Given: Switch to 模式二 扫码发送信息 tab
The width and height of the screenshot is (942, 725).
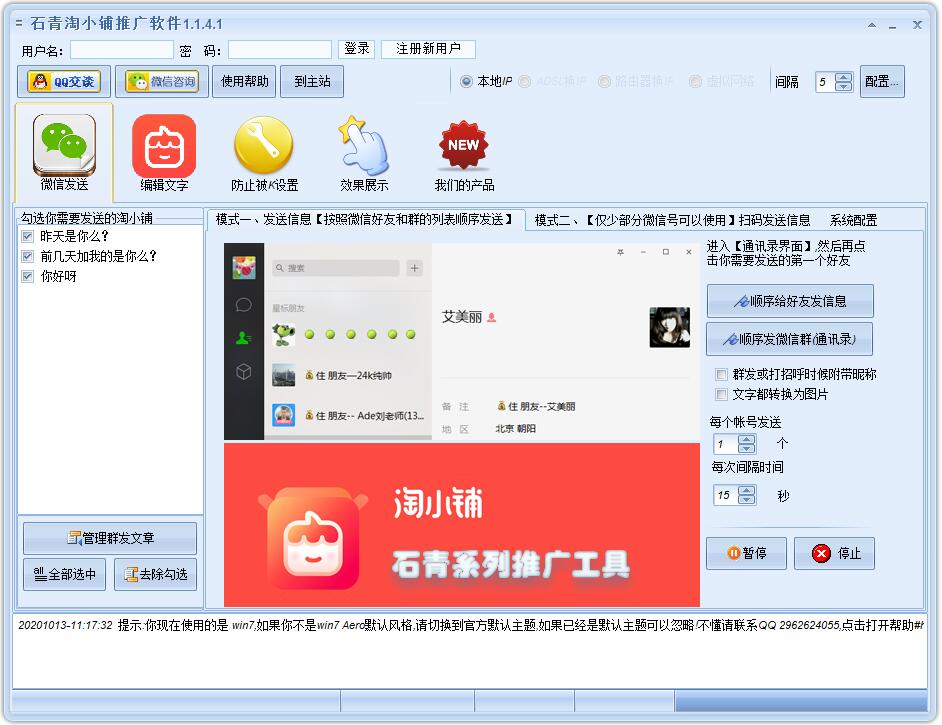Looking at the screenshot, I should (x=672, y=220).
